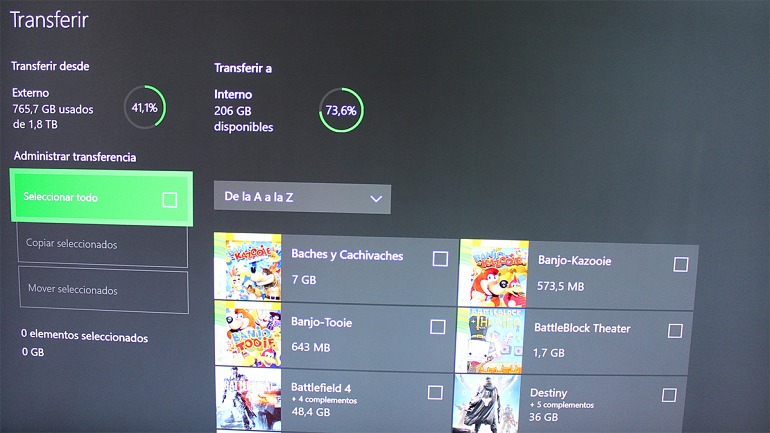This screenshot has height=433, width=770.
Task: Click the 48,4 GB size value
Action: point(310,412)
